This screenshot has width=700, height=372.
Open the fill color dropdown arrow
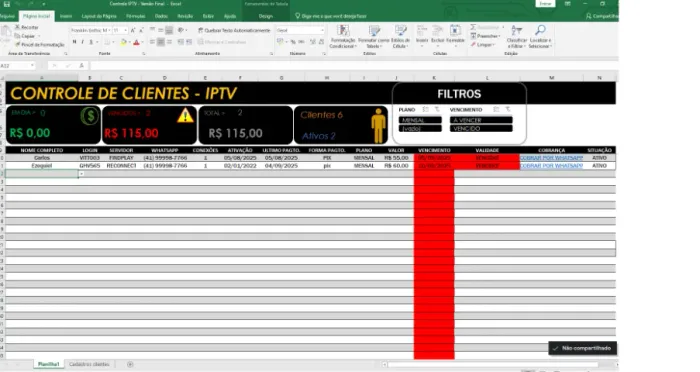tap(129, 42)
